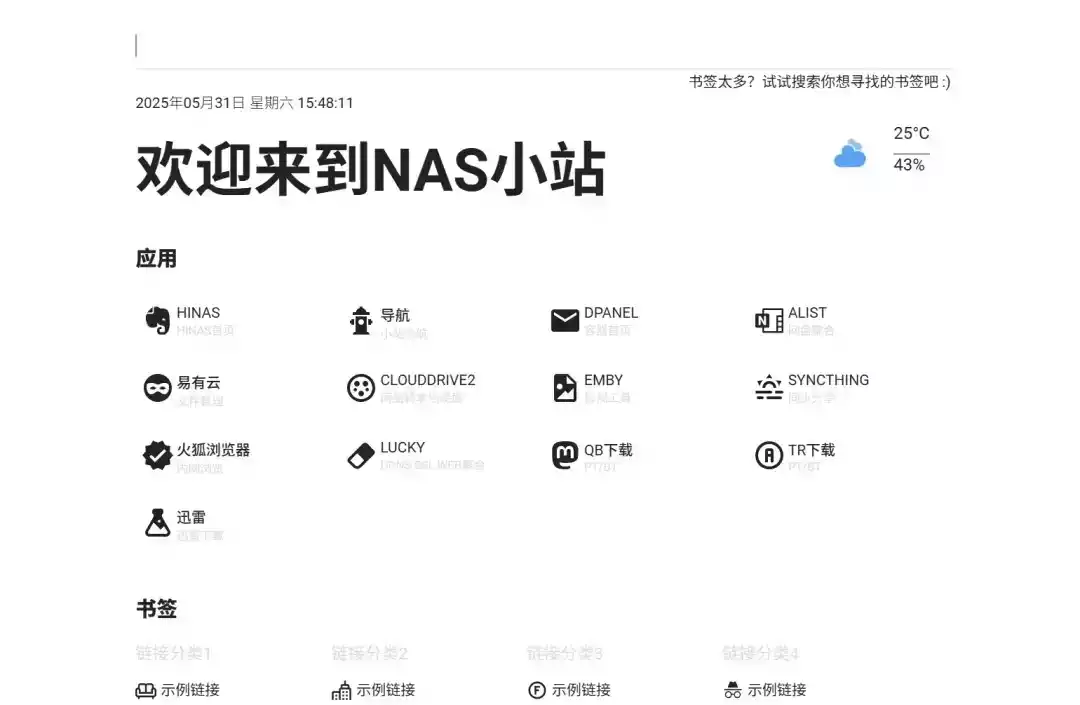Click the SYNCTHING sunrise icon
Screen dimensions: 1080x705
point(769,388)
